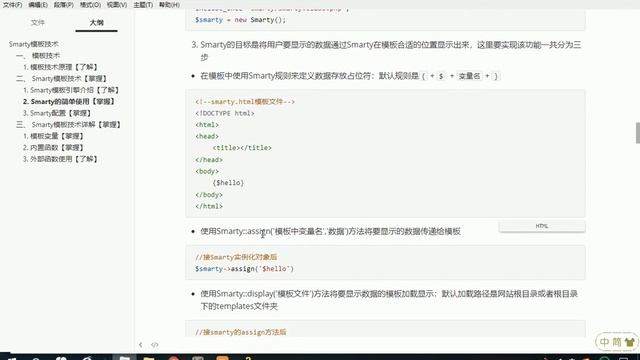This screenshot has height=360, width=640.
Task: Click the <body> opening tag line
Action: (207, 171)
